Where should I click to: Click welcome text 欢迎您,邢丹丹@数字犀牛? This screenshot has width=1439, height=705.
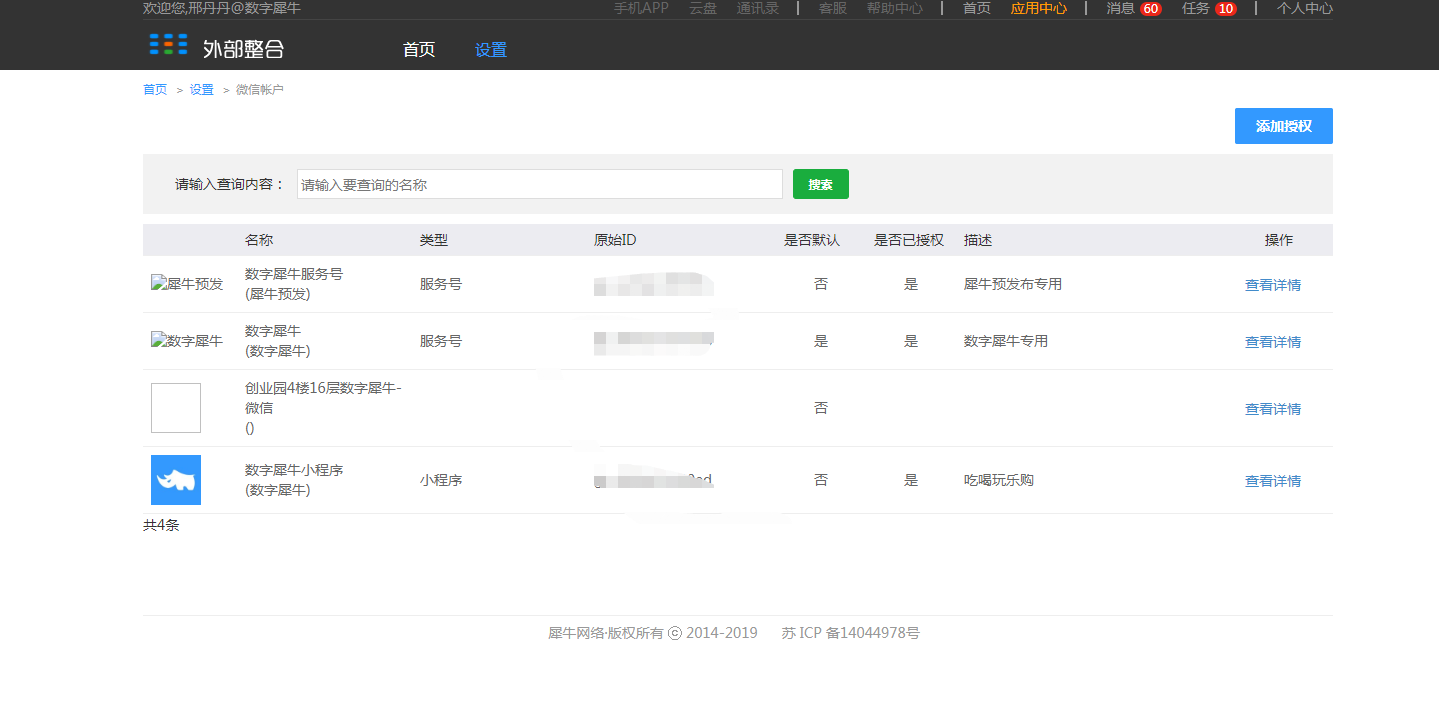pyautogui.click(x=222, y=8)
